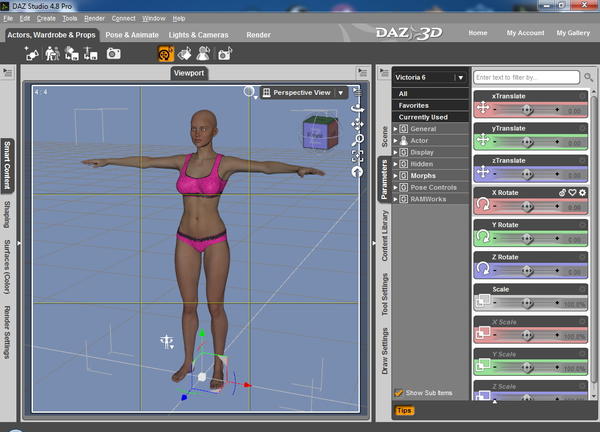Switch to Lights & Cameras activity tab

198,35
